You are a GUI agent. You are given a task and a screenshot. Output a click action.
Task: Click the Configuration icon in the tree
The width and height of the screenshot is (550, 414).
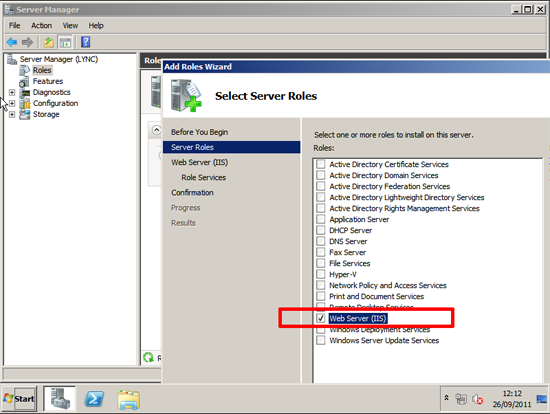pos(25,104)
